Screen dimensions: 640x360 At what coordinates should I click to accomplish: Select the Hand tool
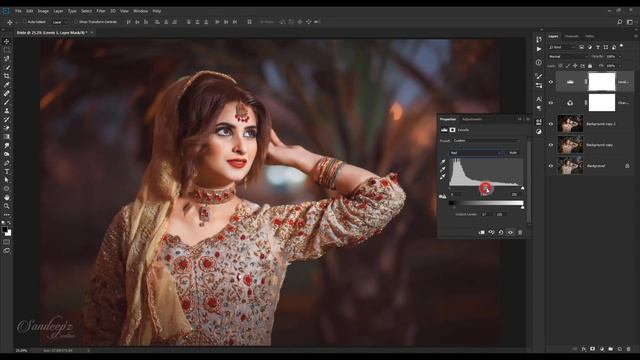tap(7, 198)
